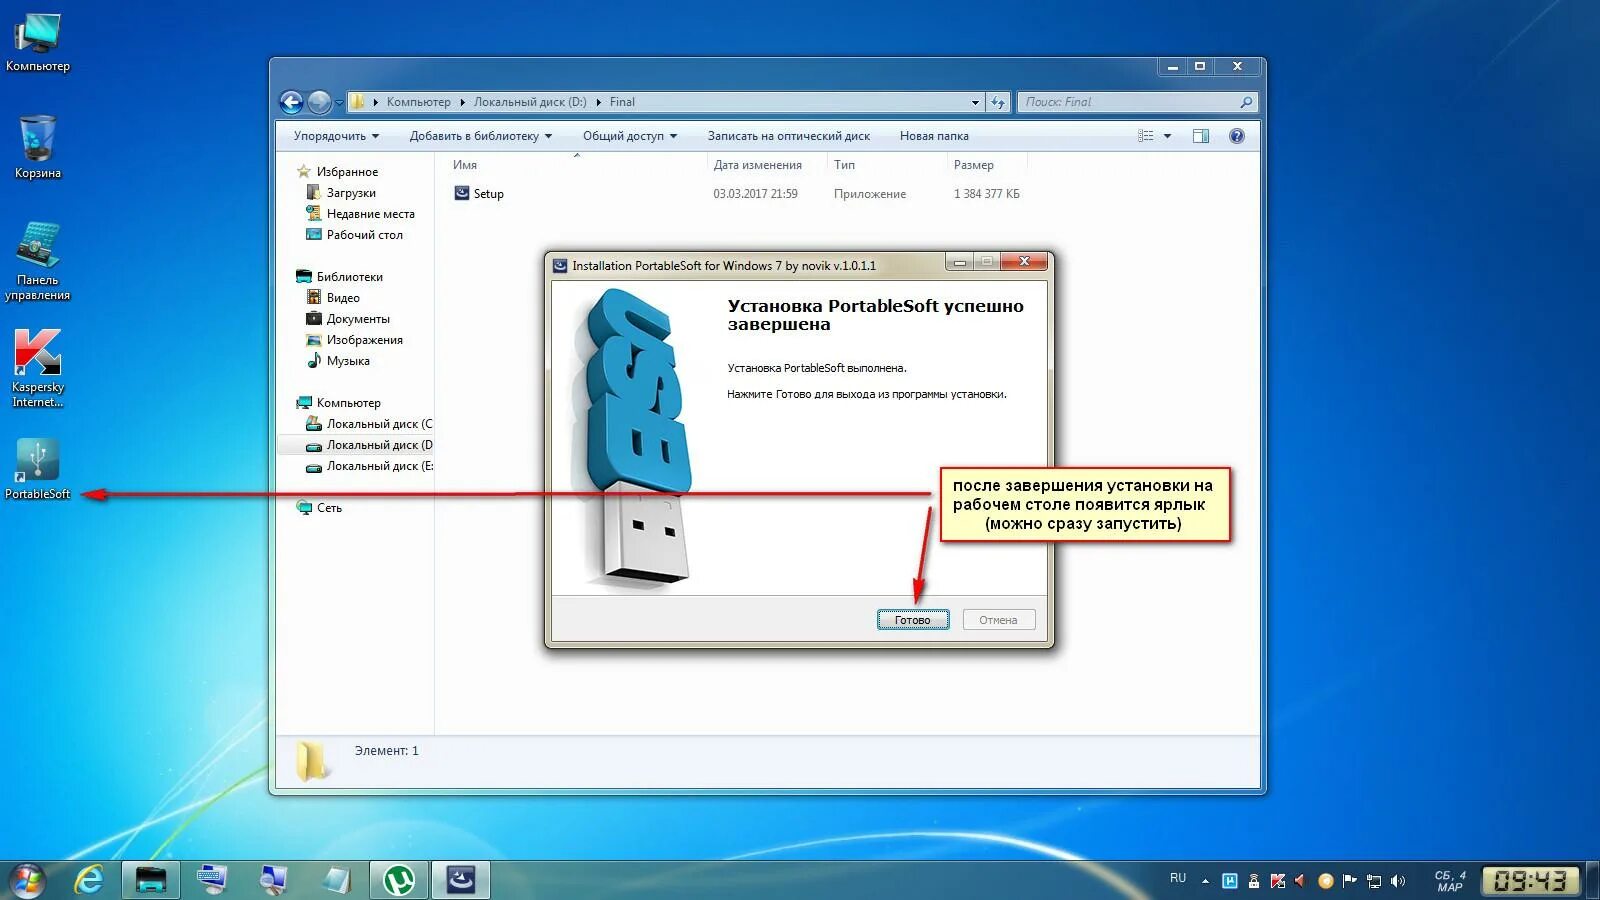Open the Упорядочить dropdown menu
This screenshot has width=1600, height=900.
[336, 136]
